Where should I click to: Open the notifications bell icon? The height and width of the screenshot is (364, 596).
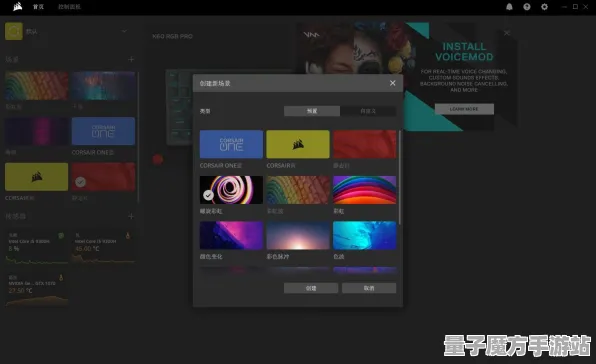(509, 7)
